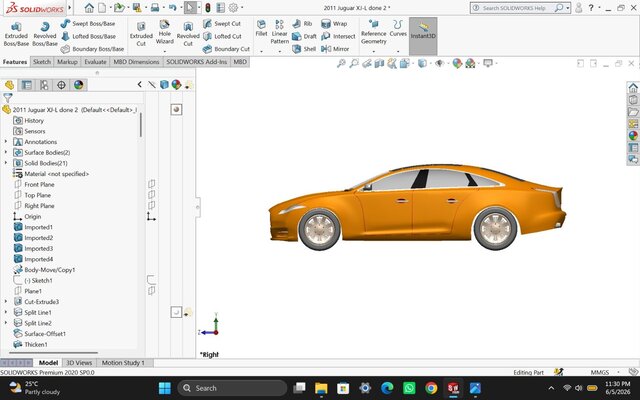Open the Curves tool
Image resolution: width=640 pixels, height=400 pixels.
pyautogui.click(x=398, y=28)
